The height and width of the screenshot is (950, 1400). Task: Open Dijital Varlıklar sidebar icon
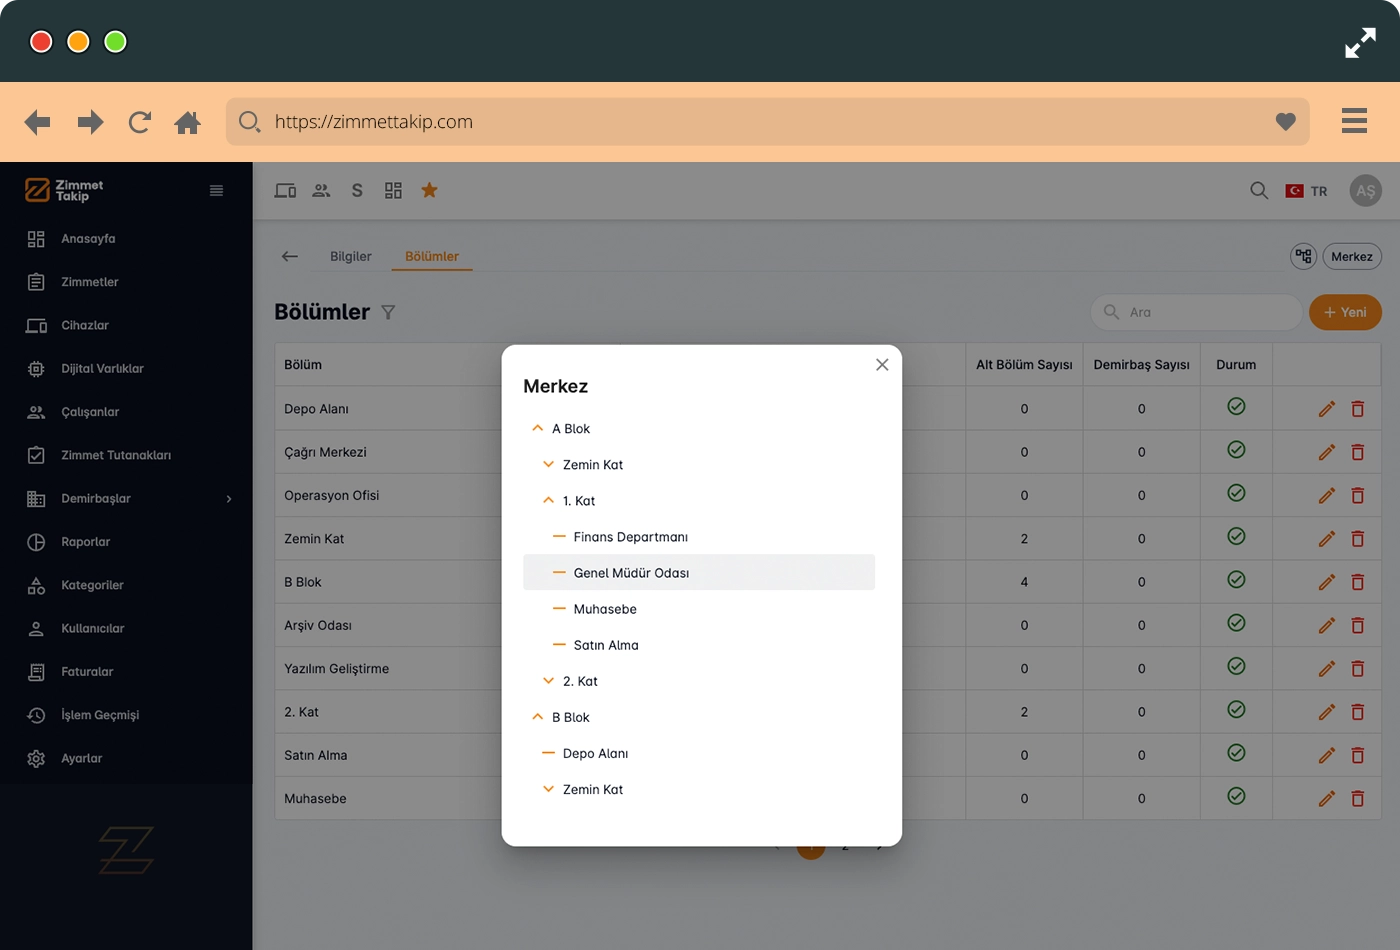(36, 369)
